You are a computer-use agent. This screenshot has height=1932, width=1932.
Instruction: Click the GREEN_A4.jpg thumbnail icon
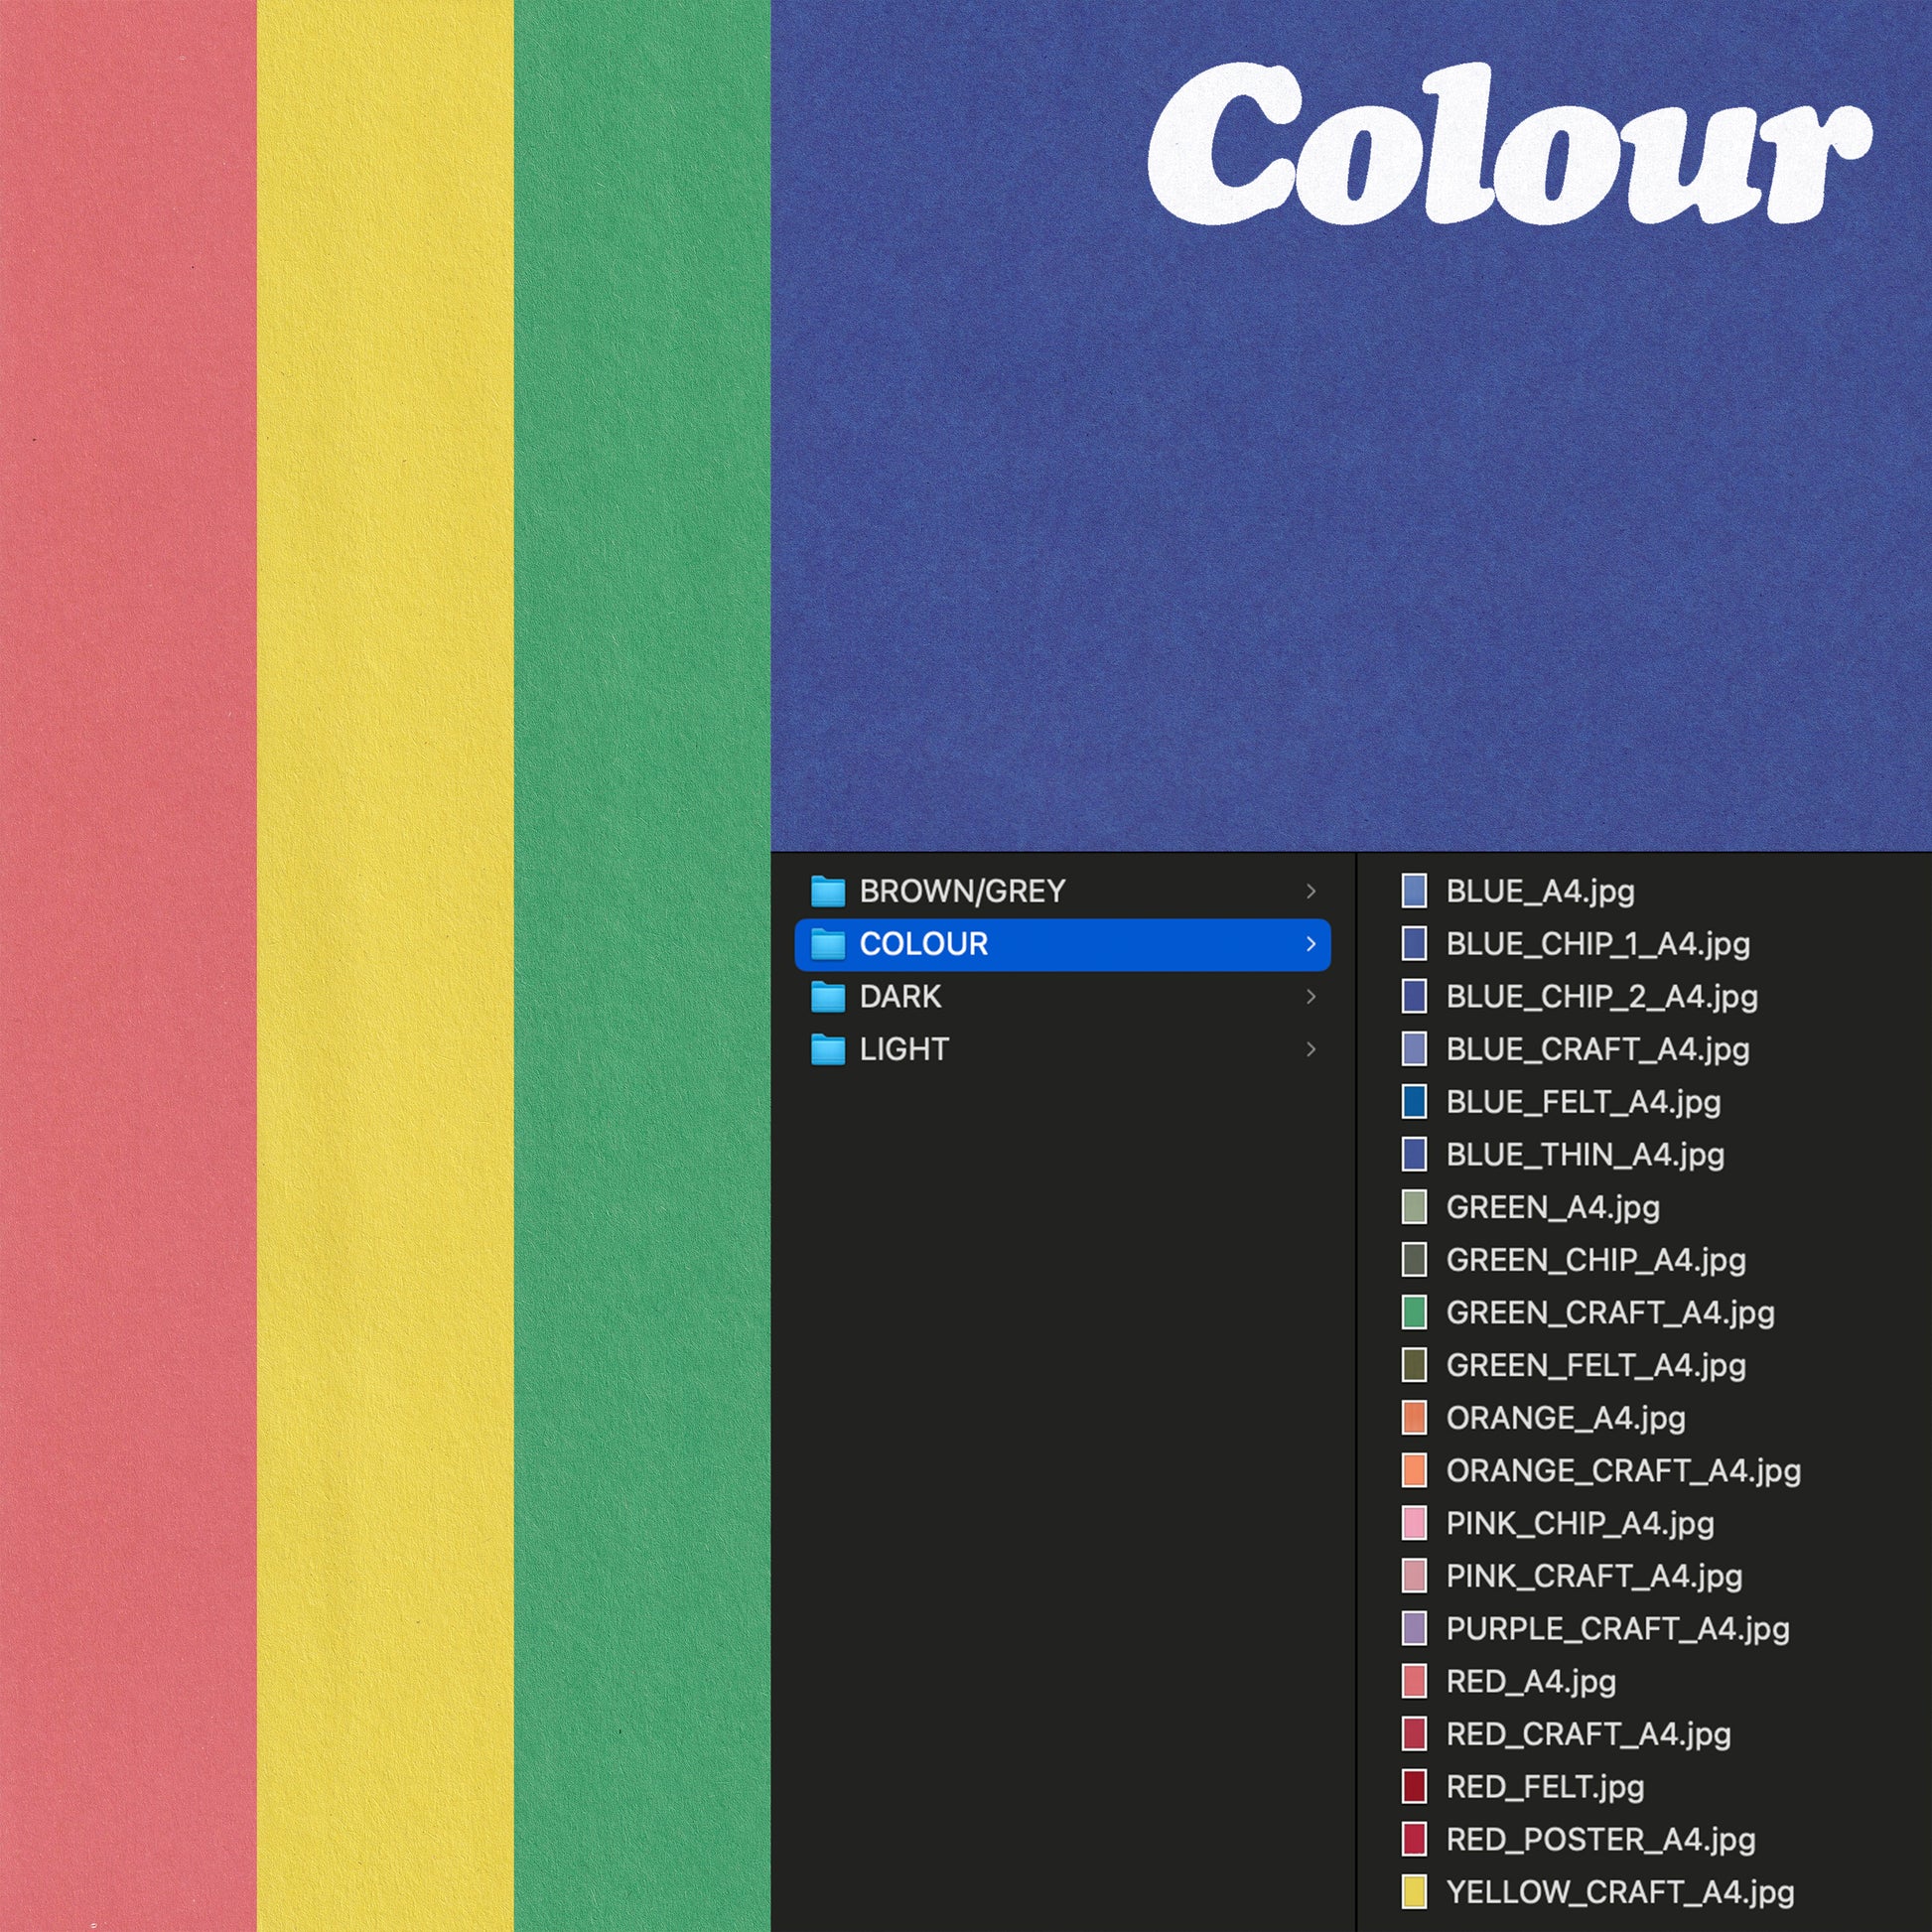coord(1414,1206)
